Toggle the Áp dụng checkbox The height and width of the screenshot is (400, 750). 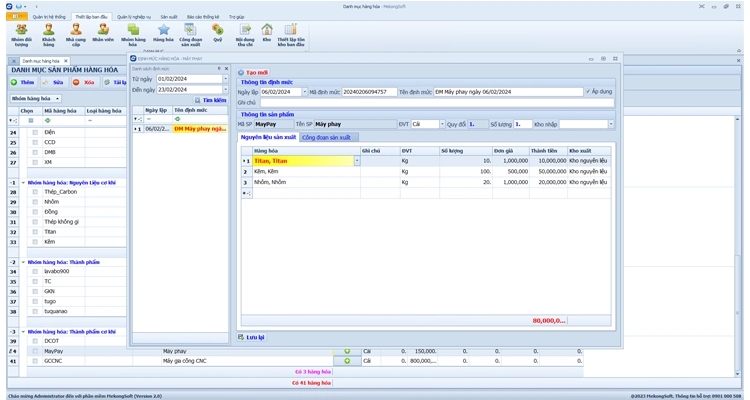[x=588, y=91]
